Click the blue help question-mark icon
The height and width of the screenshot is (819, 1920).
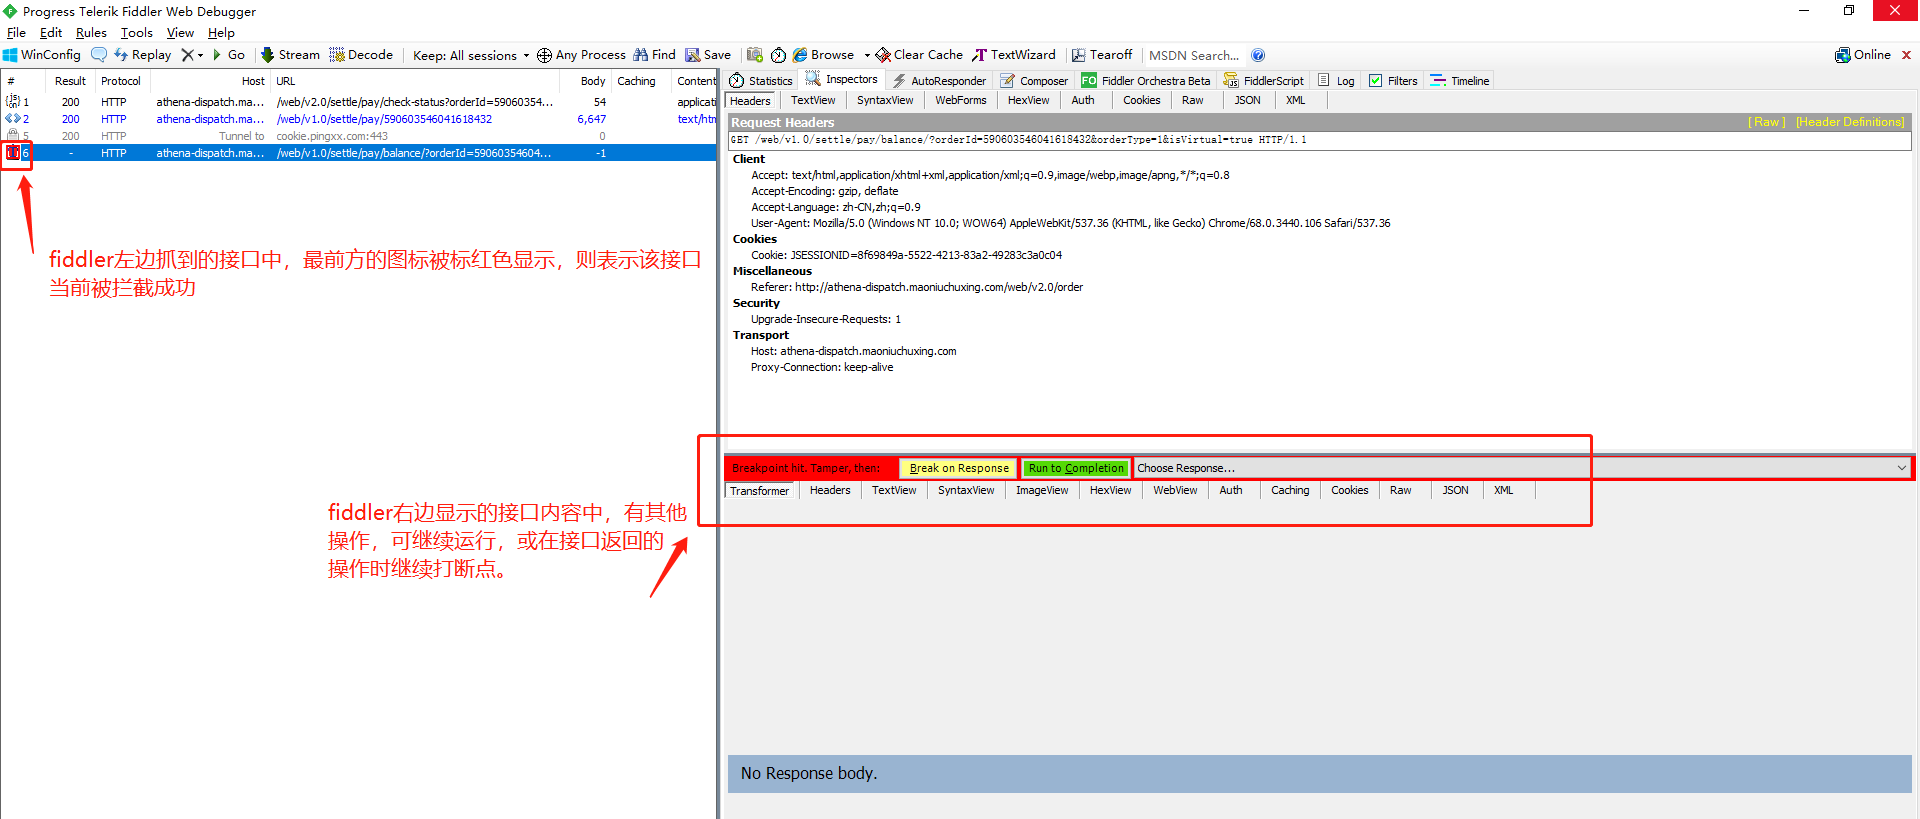pyautogui.click(x=1258, y=55)
